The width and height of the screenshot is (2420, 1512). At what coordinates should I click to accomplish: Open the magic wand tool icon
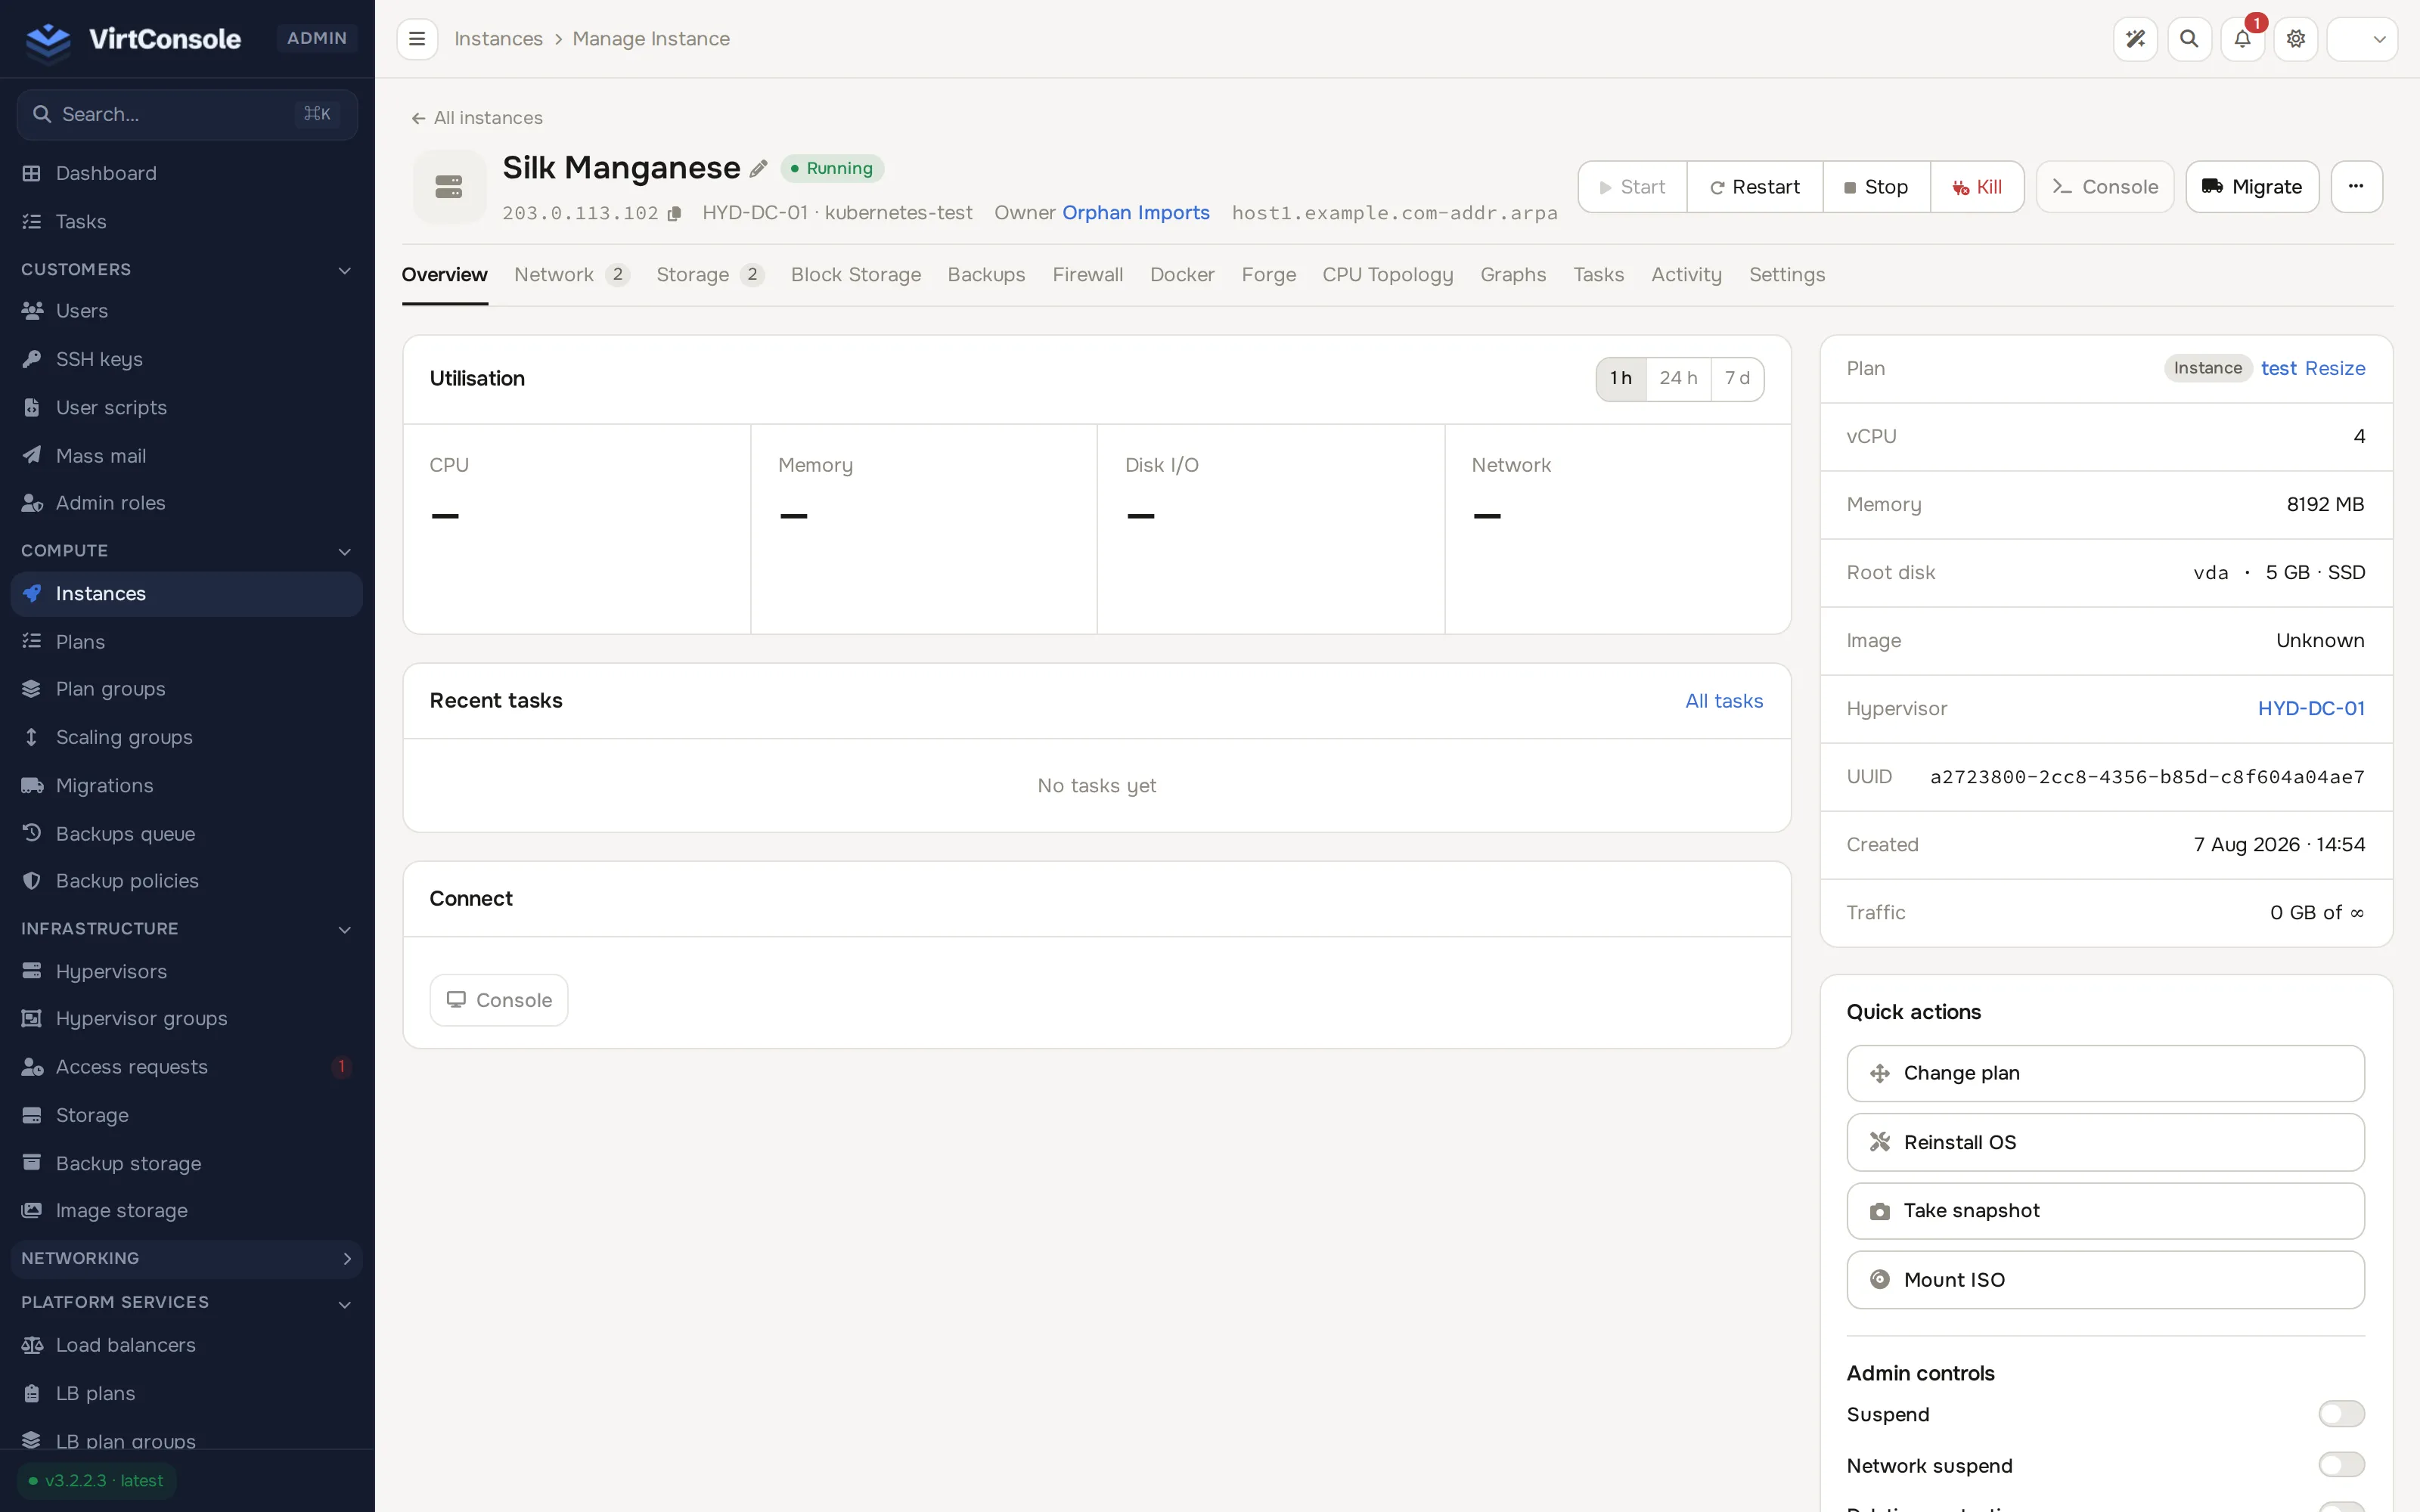[2135, 39]
